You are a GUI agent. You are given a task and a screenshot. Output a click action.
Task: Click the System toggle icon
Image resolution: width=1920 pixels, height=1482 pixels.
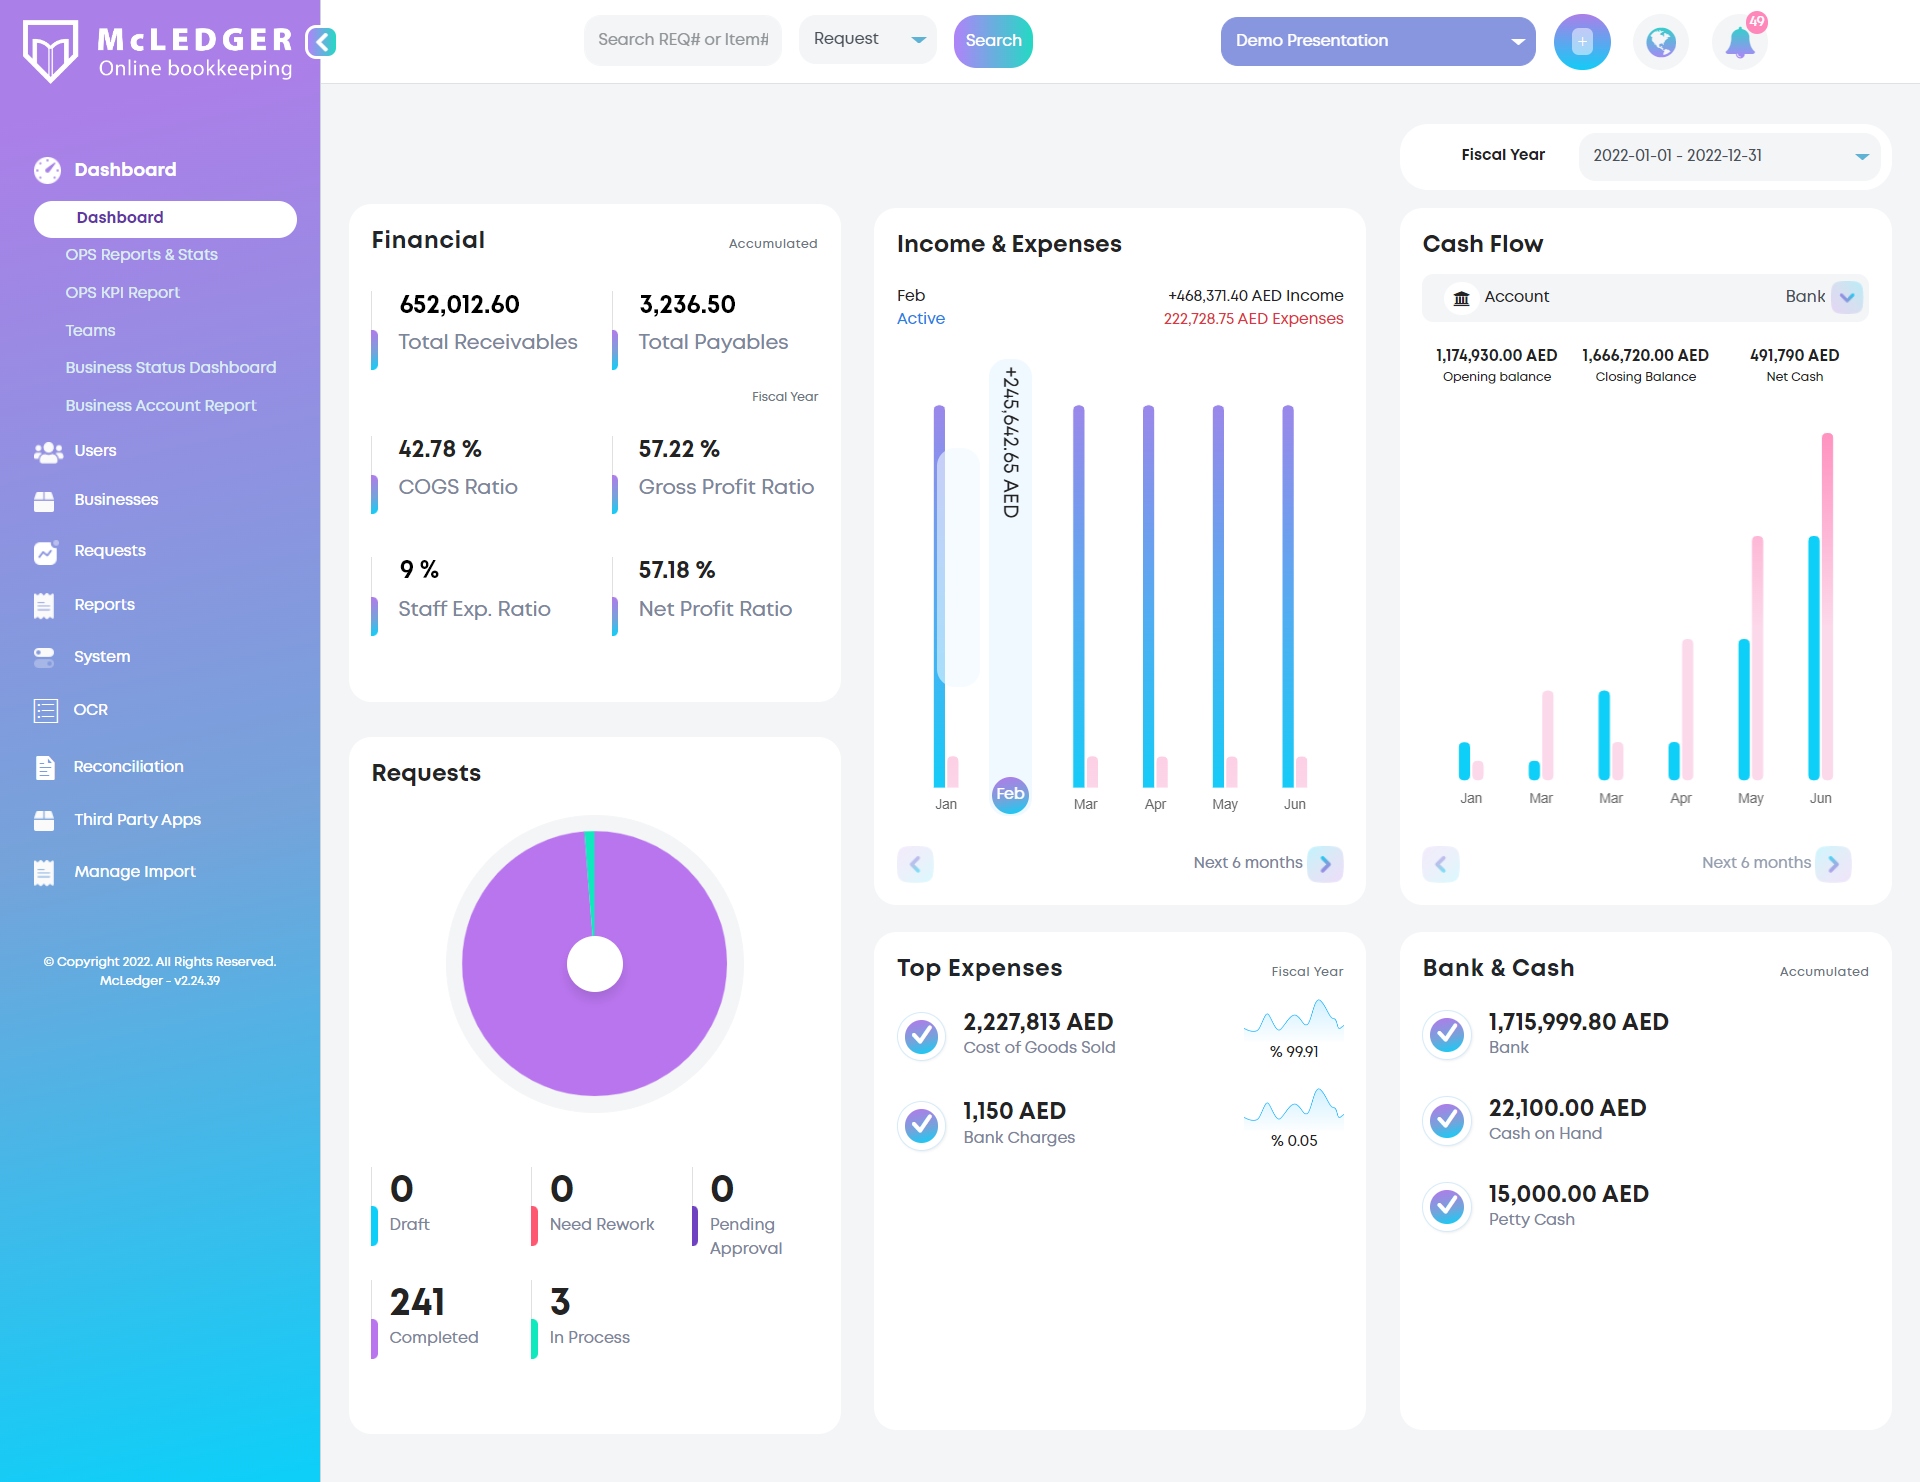[44, 657]
